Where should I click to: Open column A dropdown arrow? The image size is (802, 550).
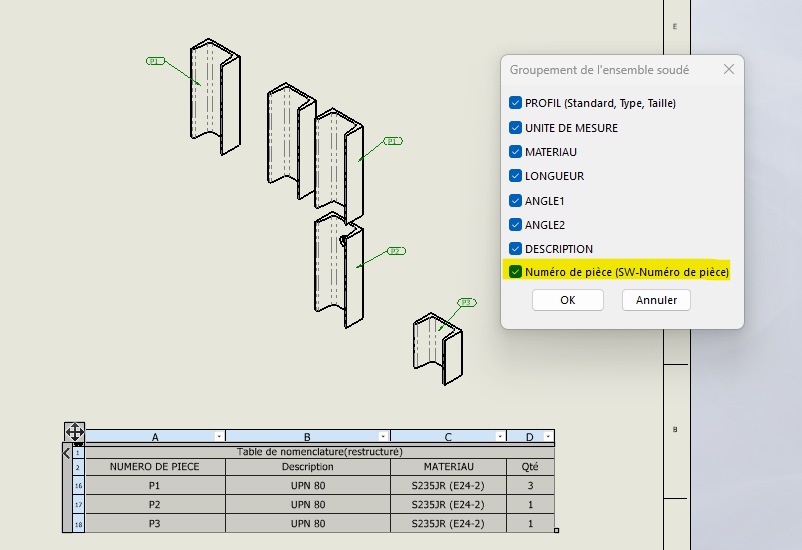tap(218, 437)
